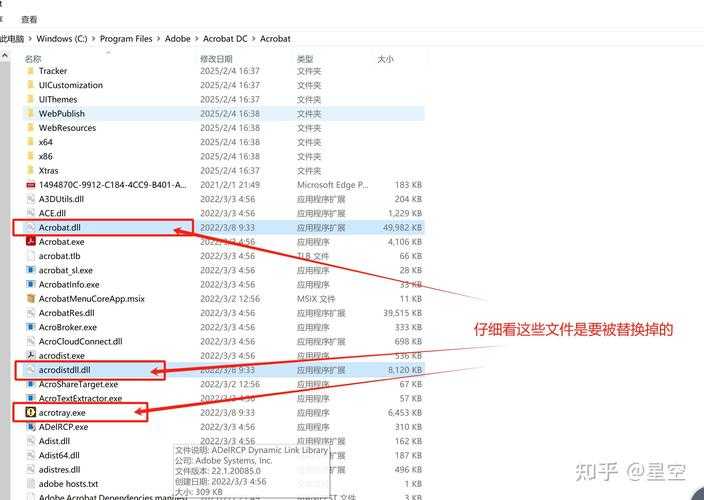
Task: Select the A3DUtils.dll file icon
Action: click(x=30, y=199)
